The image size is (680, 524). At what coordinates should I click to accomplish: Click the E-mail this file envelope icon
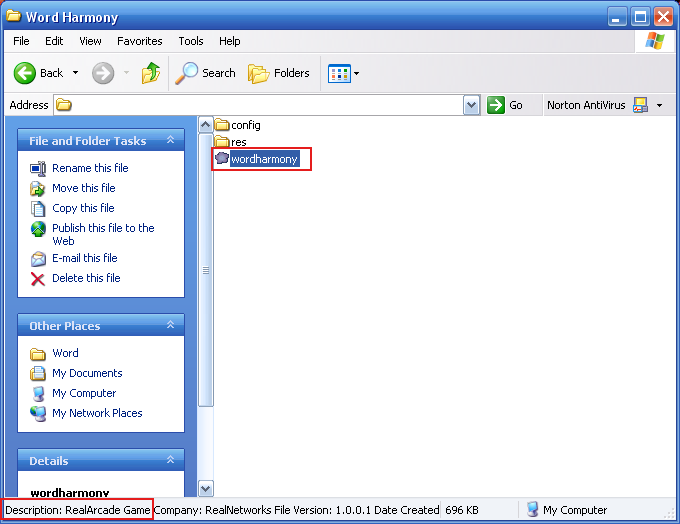[38, 259]
